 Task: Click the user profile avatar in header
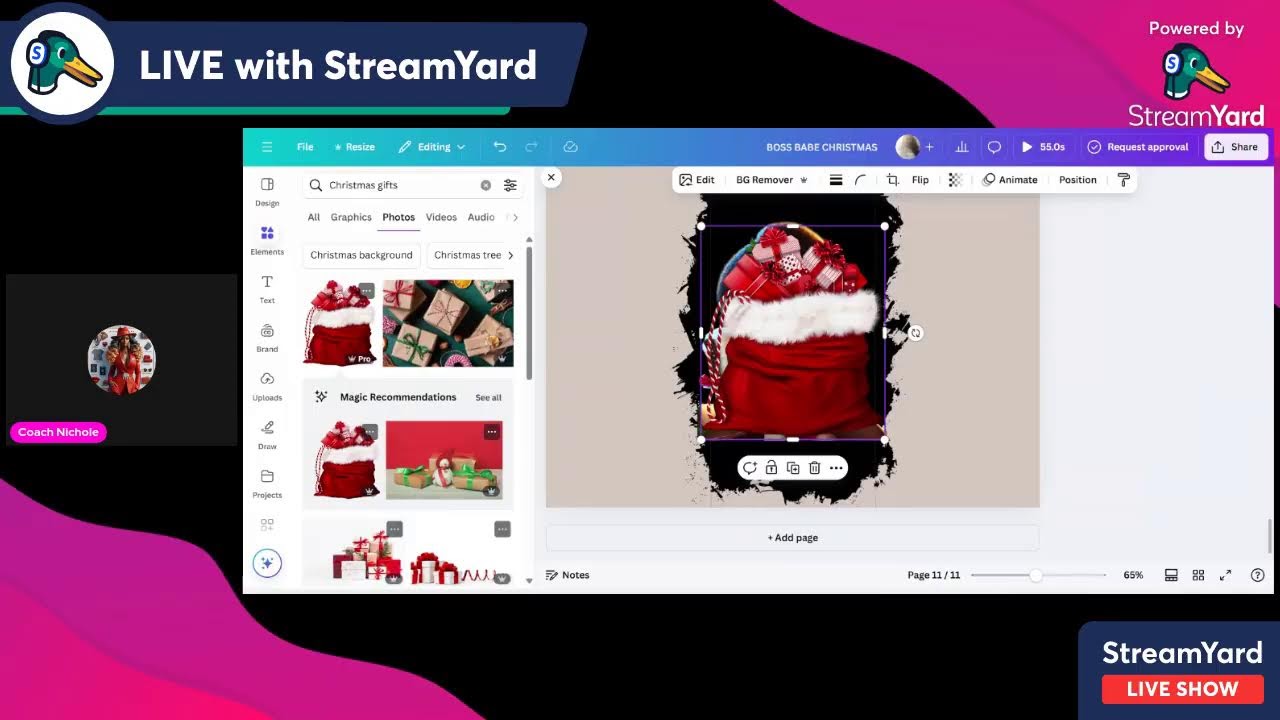[x=907, y=147]
